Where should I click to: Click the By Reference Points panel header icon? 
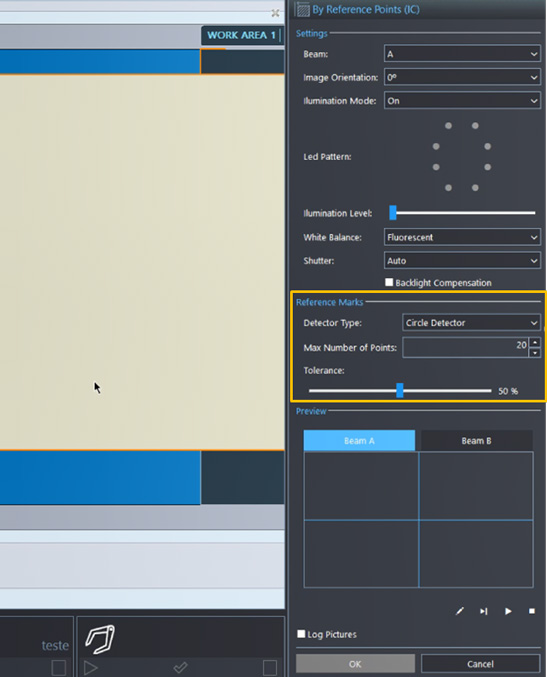point(303,9)
